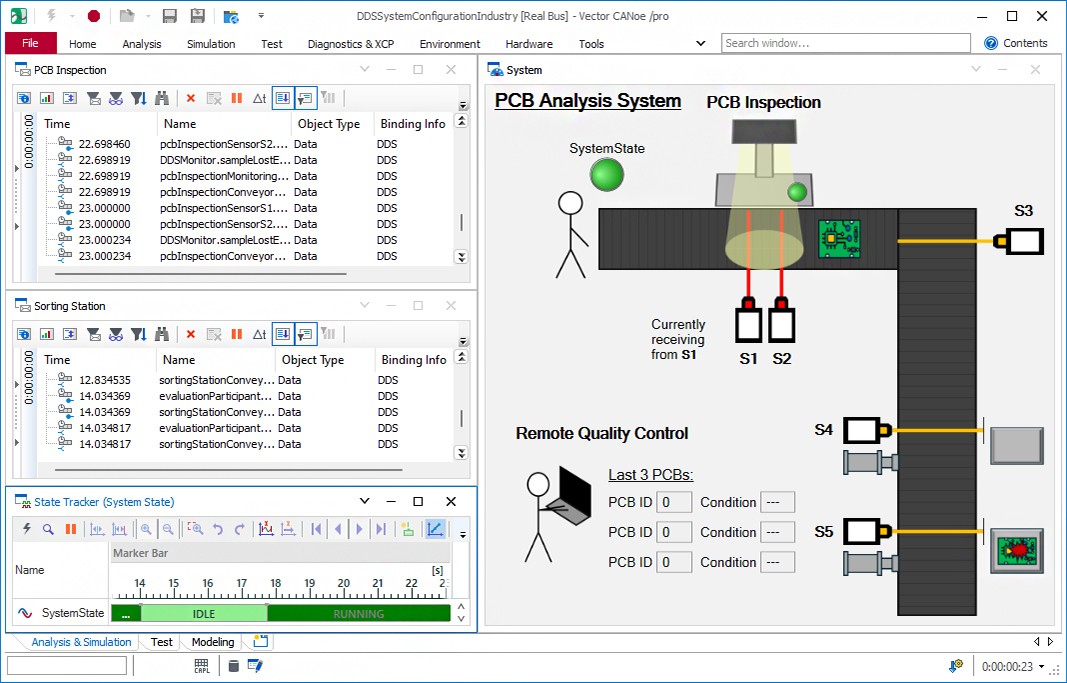The width and height of the screenshot is (1067, 683).
Task: Click binoculars search icon in PCB Inspection toolbar
Action: click(161, 98)
